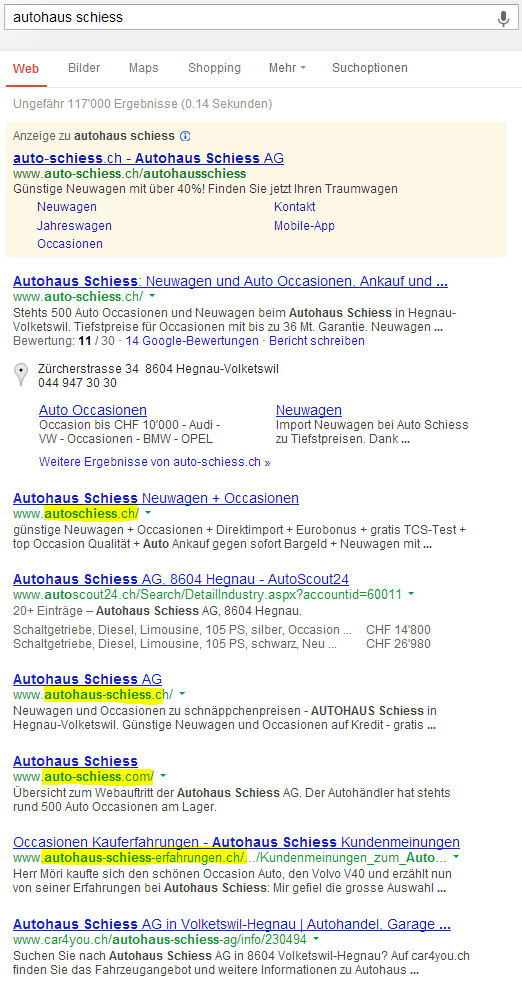Open Occasionen Kauferfahrungen Kundenmeinungen result

point(236,842)
